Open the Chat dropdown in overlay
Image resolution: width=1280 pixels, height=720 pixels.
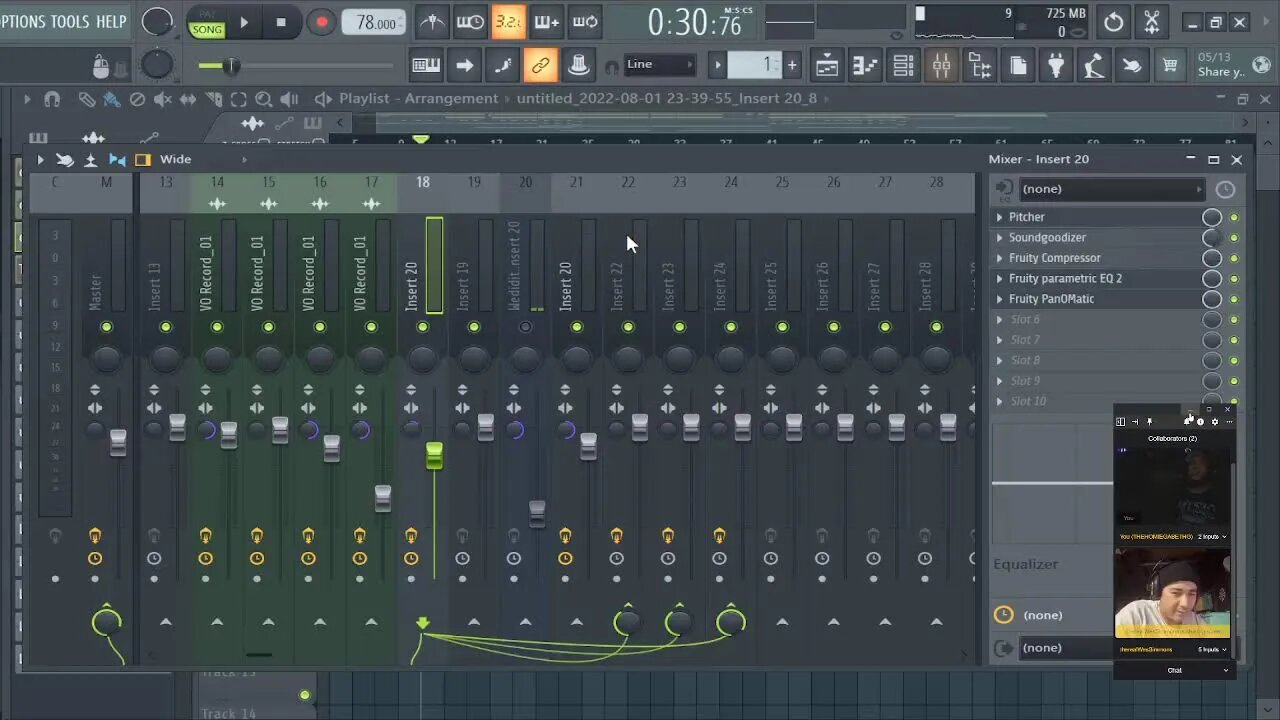[x=1175, y=670]
